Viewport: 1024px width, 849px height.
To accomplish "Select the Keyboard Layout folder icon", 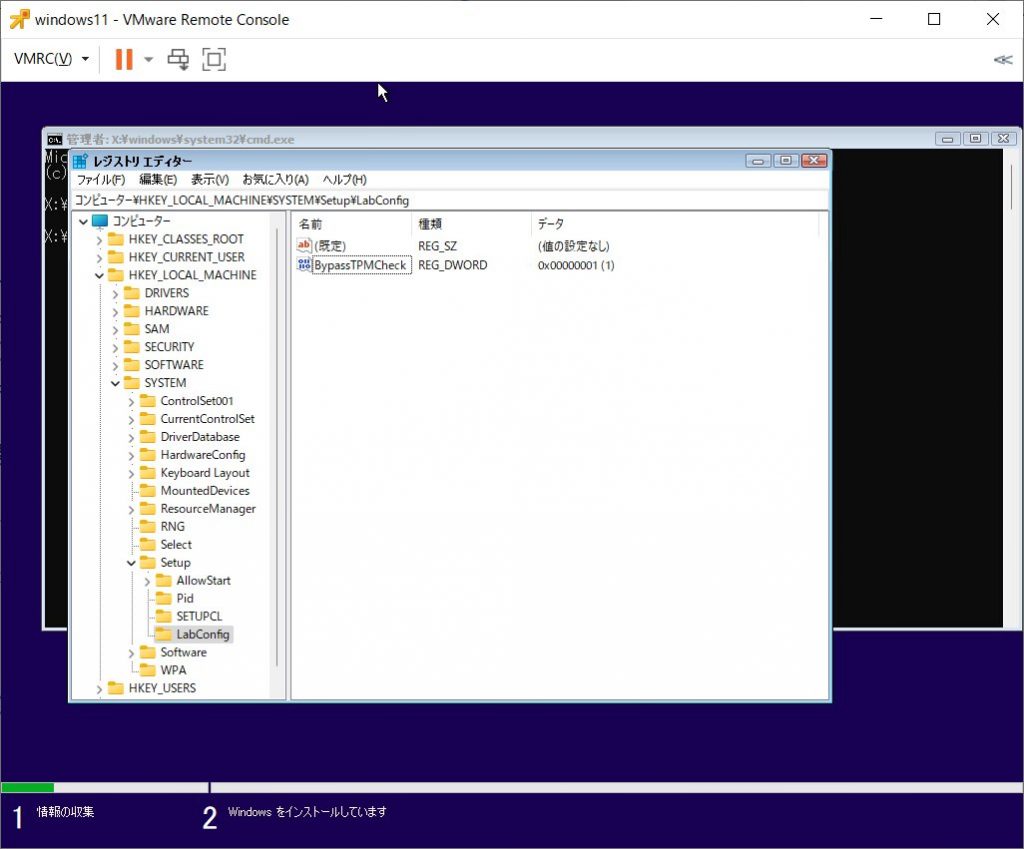I will [148, 472].
